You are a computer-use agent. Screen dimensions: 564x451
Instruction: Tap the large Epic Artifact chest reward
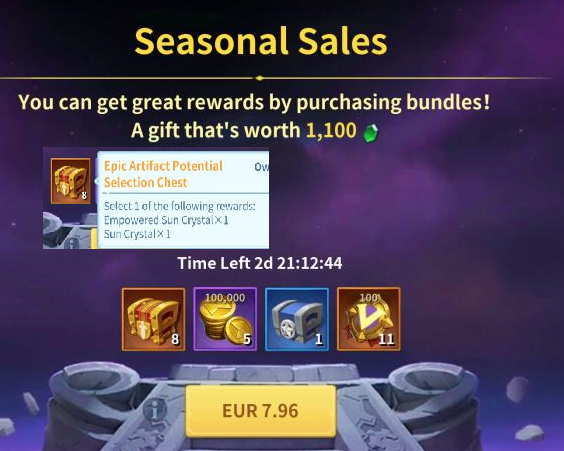pos(154,319)
